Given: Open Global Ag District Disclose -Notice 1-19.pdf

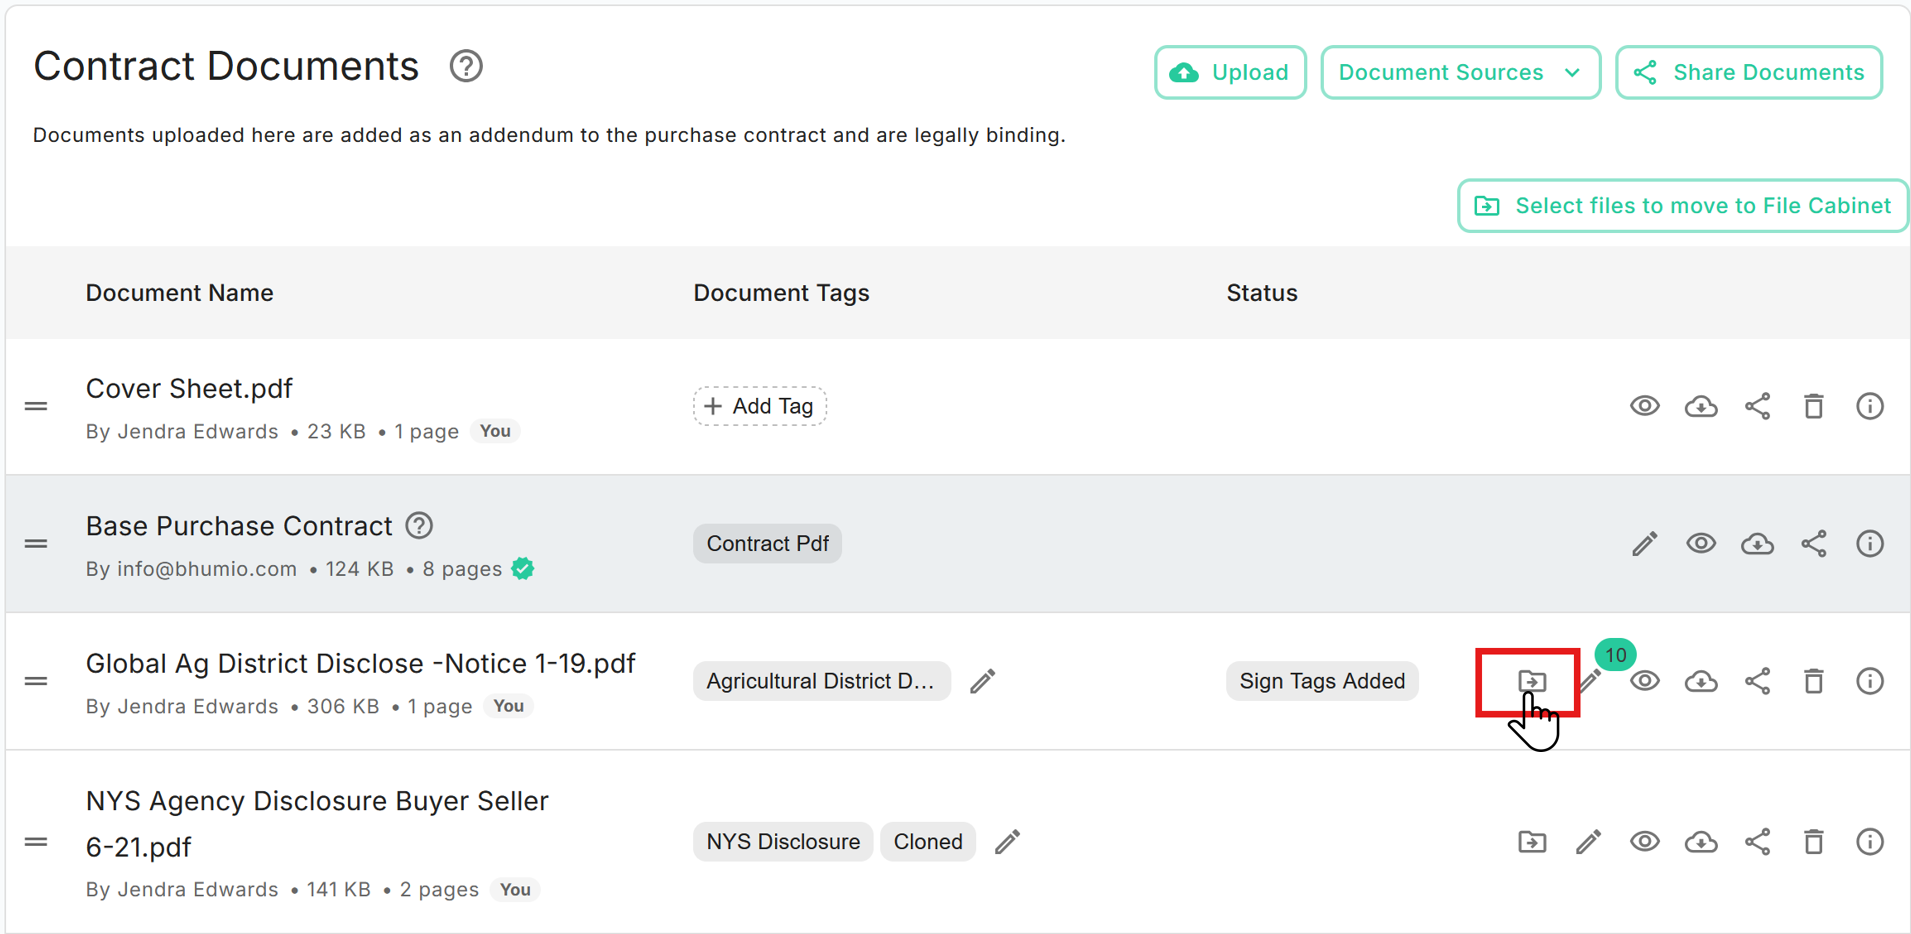Looking at the screenshot, I should coord(361,664).
